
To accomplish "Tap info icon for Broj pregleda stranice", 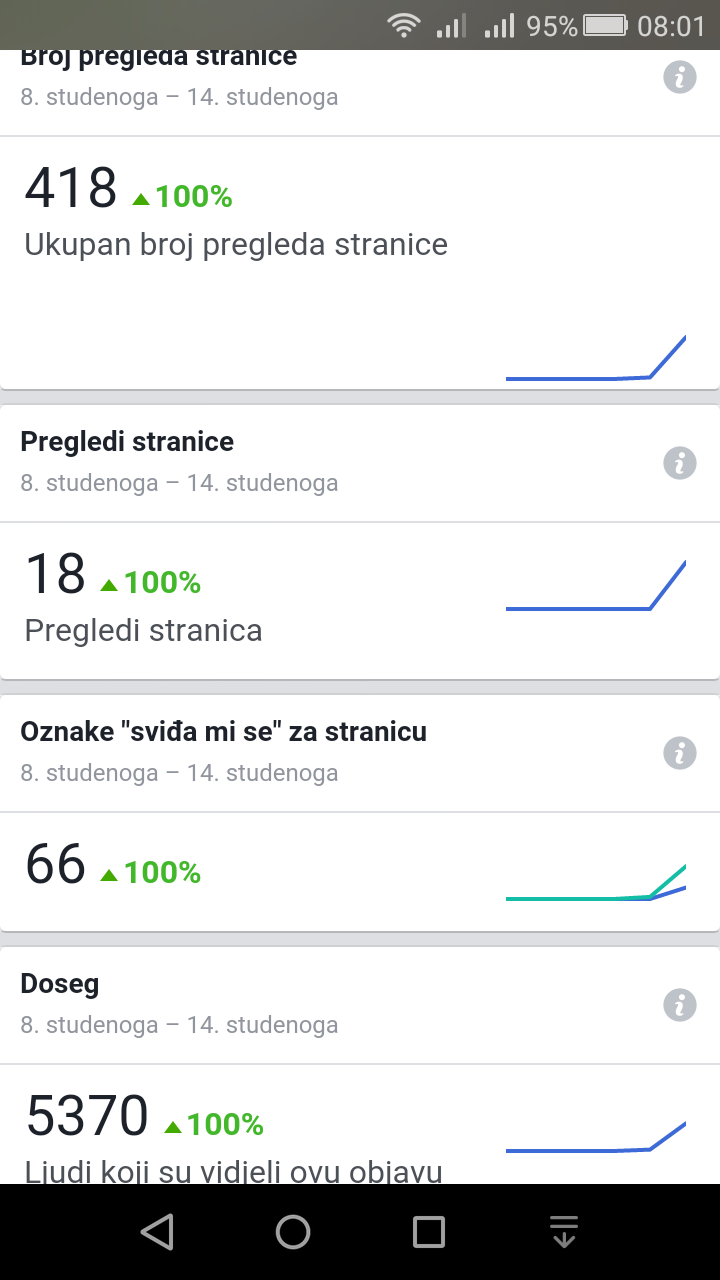I will (680, 77).
